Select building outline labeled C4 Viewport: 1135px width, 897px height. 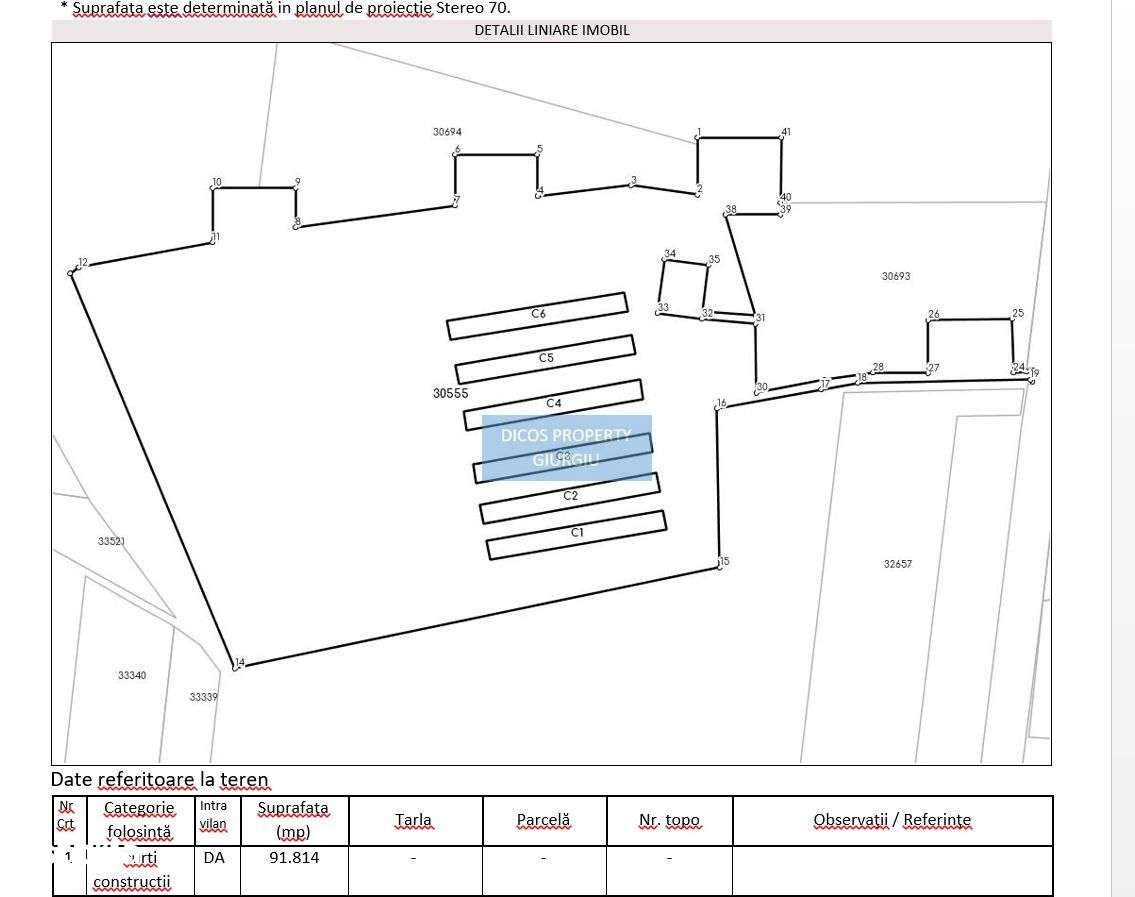click(x=553, y=404)
